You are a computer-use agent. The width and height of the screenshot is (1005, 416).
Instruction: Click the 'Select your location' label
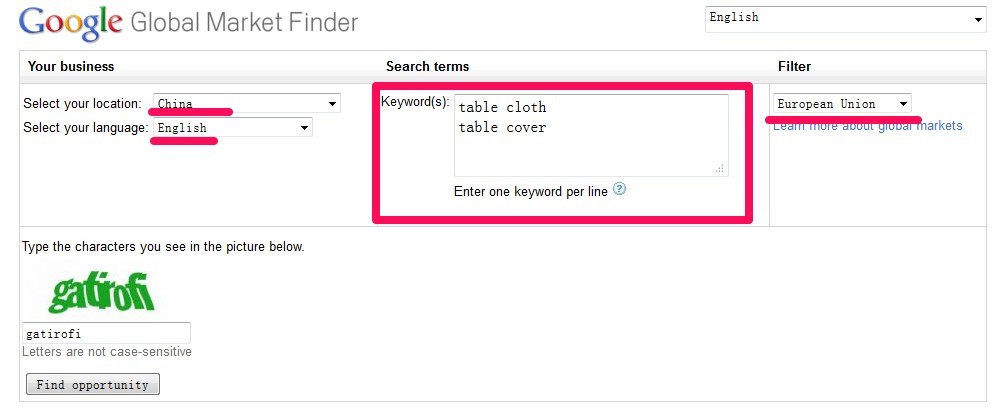click(83, 103)
